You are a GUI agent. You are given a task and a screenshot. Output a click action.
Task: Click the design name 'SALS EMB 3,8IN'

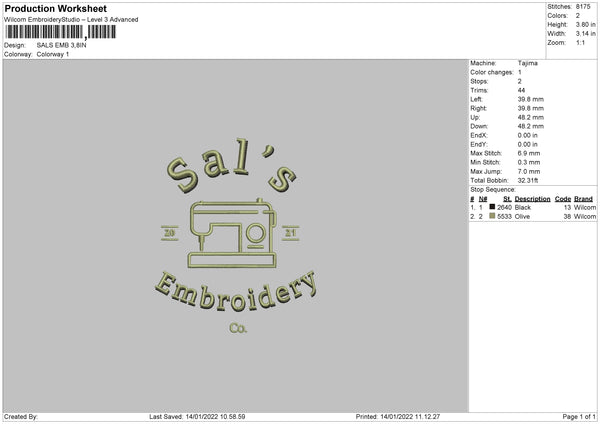[x=61, y=45]
